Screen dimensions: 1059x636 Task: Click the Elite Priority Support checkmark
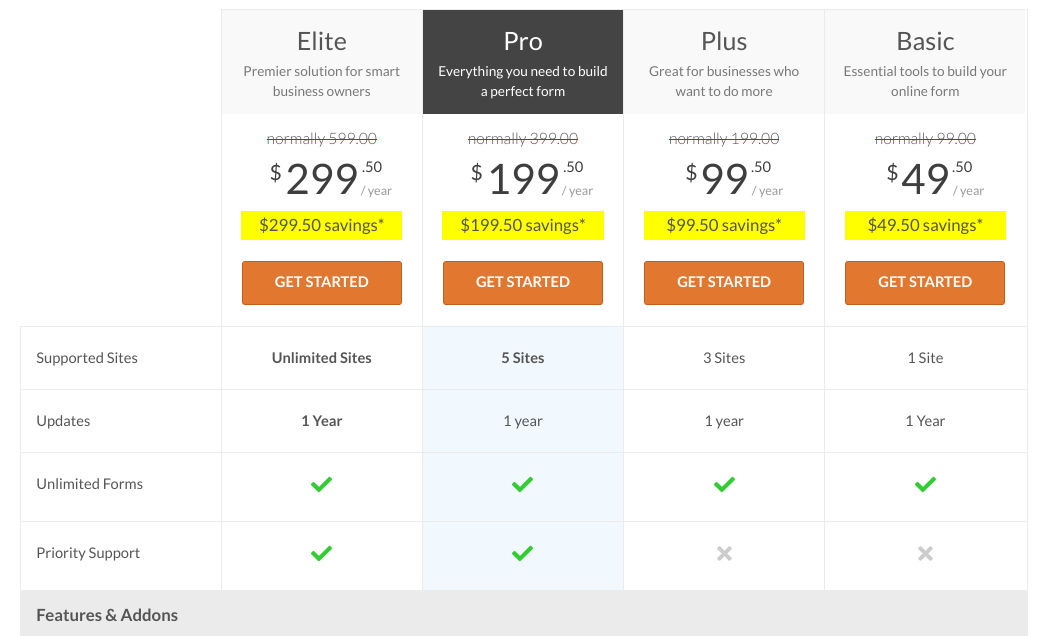321,553
